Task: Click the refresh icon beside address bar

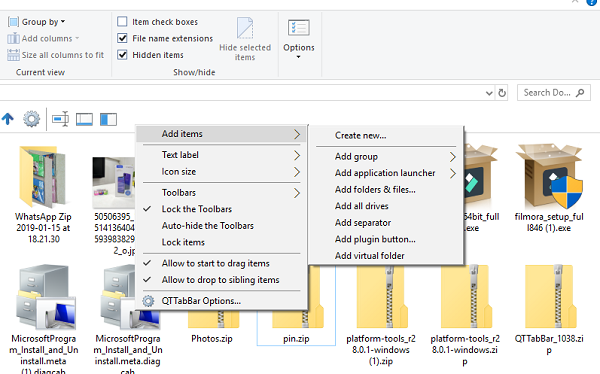Action: pyautogui.click(x=502, y=93)
